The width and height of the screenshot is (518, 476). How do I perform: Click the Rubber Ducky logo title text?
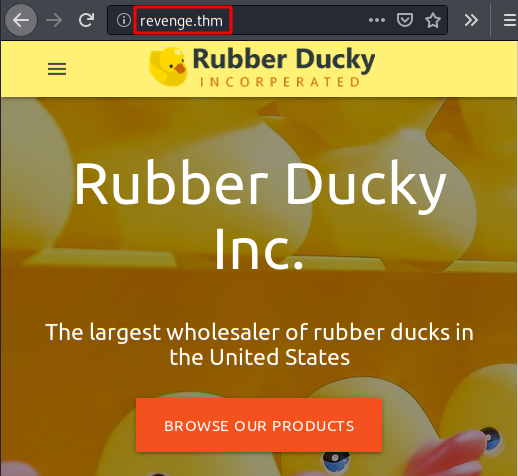point(284,60)
